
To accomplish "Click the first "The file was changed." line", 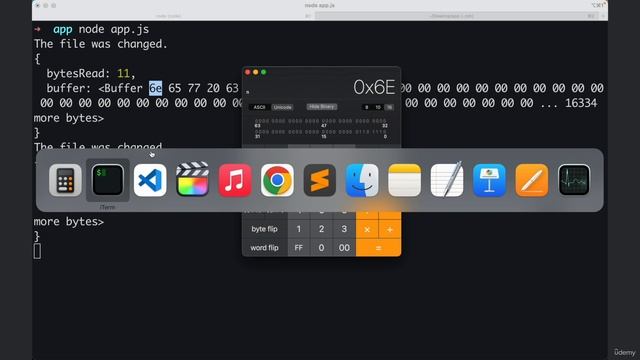I will [x=101, y=44].
